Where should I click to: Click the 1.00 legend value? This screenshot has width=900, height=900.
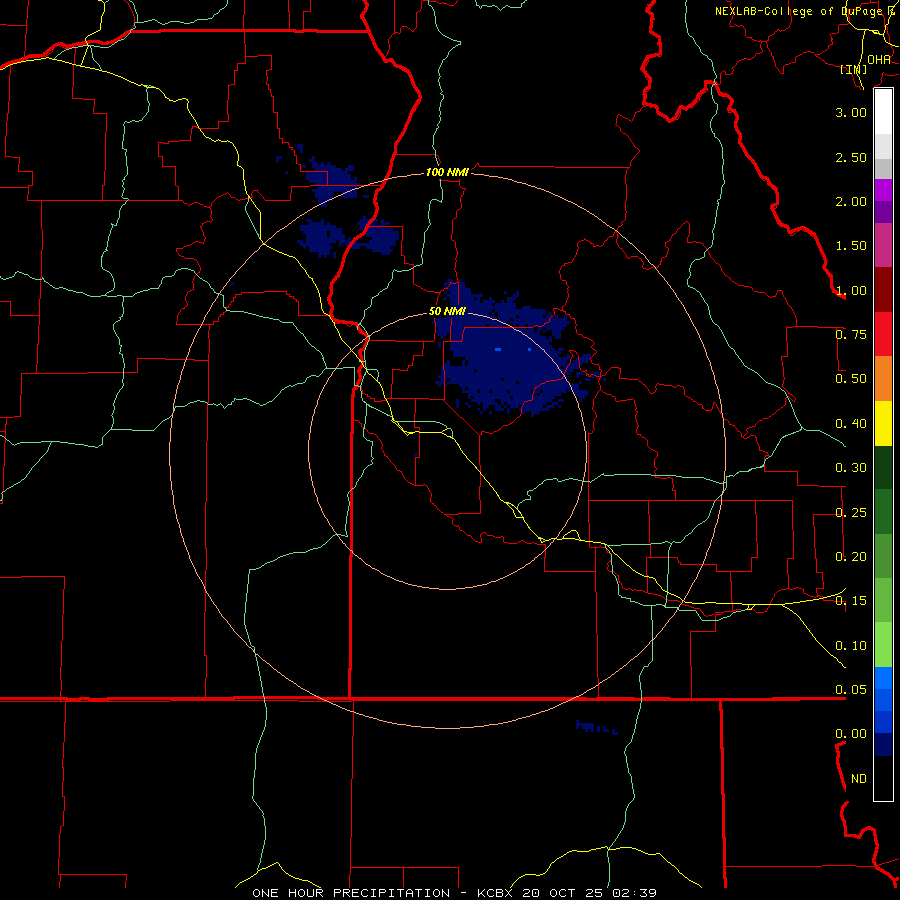[851, 290]
